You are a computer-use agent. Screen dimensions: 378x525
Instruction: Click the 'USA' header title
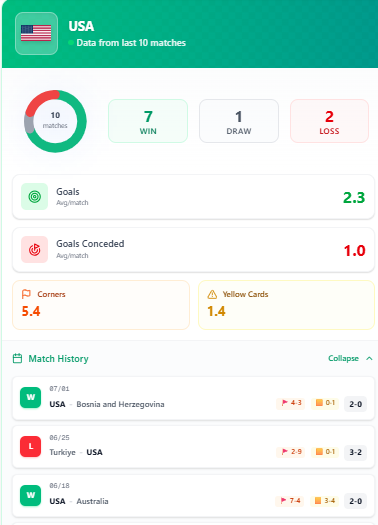click(81, 26)
